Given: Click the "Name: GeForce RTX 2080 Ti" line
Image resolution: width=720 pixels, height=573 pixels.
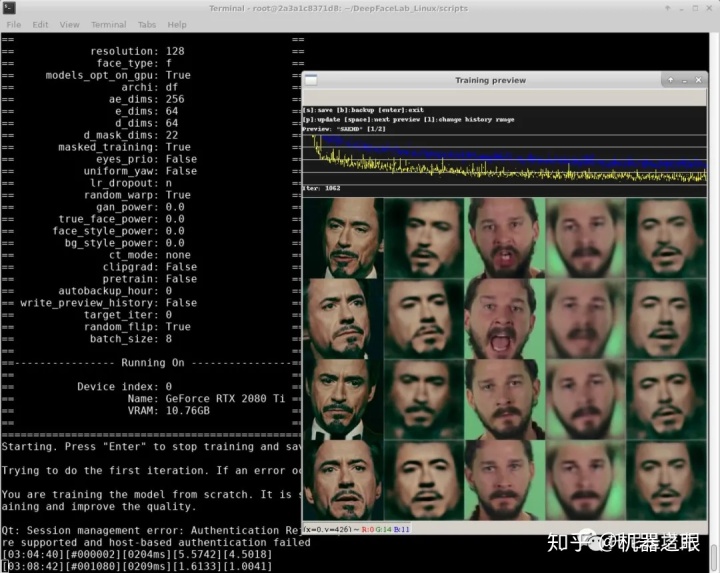Looking at the screenshot, I should coord(206,398).
